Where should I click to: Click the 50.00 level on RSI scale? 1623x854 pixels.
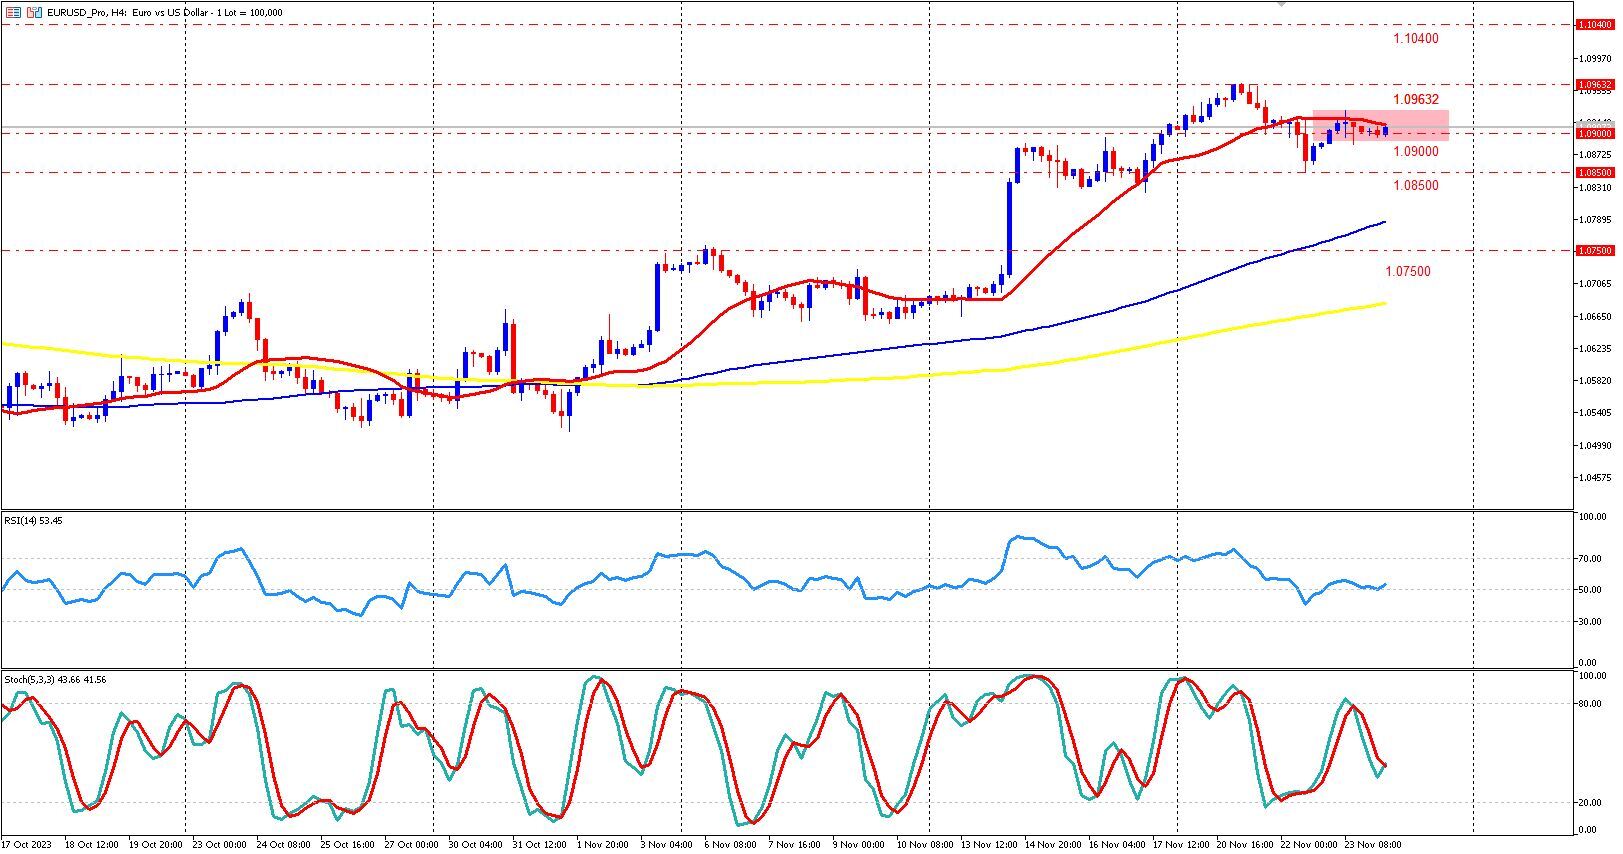[x=1592, y=590]
